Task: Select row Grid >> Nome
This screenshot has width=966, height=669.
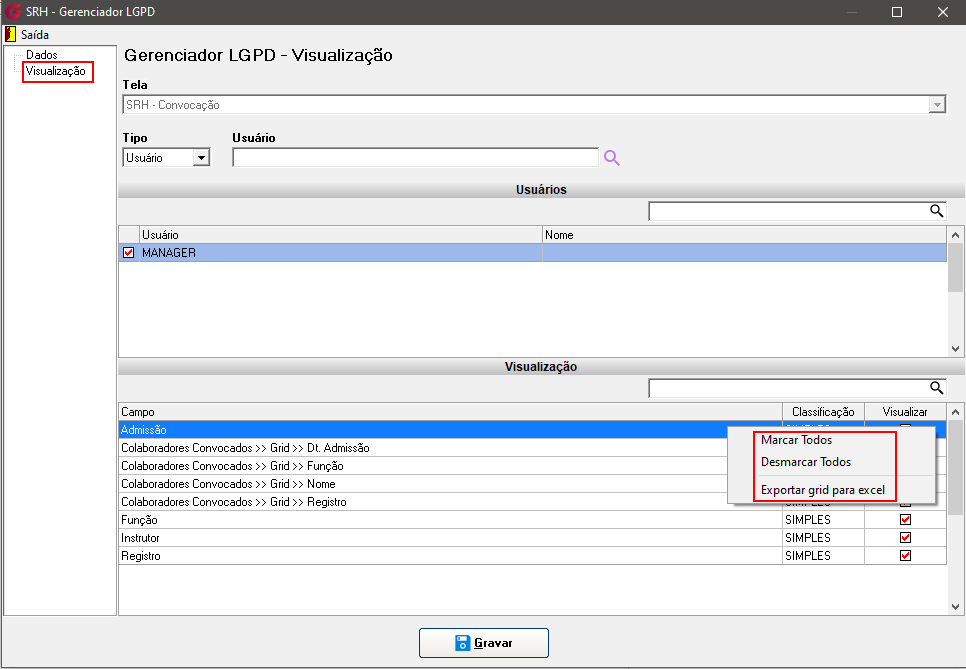Action: click(x=423, y=484)
